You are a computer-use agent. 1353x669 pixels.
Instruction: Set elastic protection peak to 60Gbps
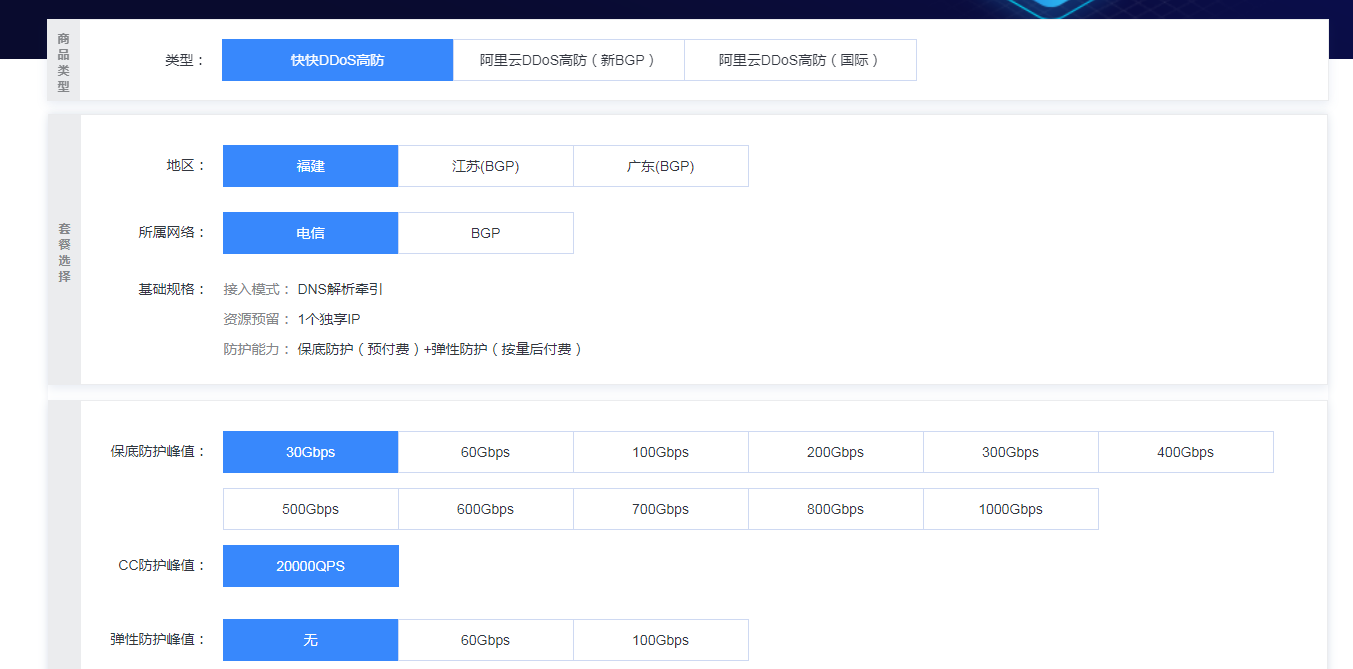(x=486, y=640)
